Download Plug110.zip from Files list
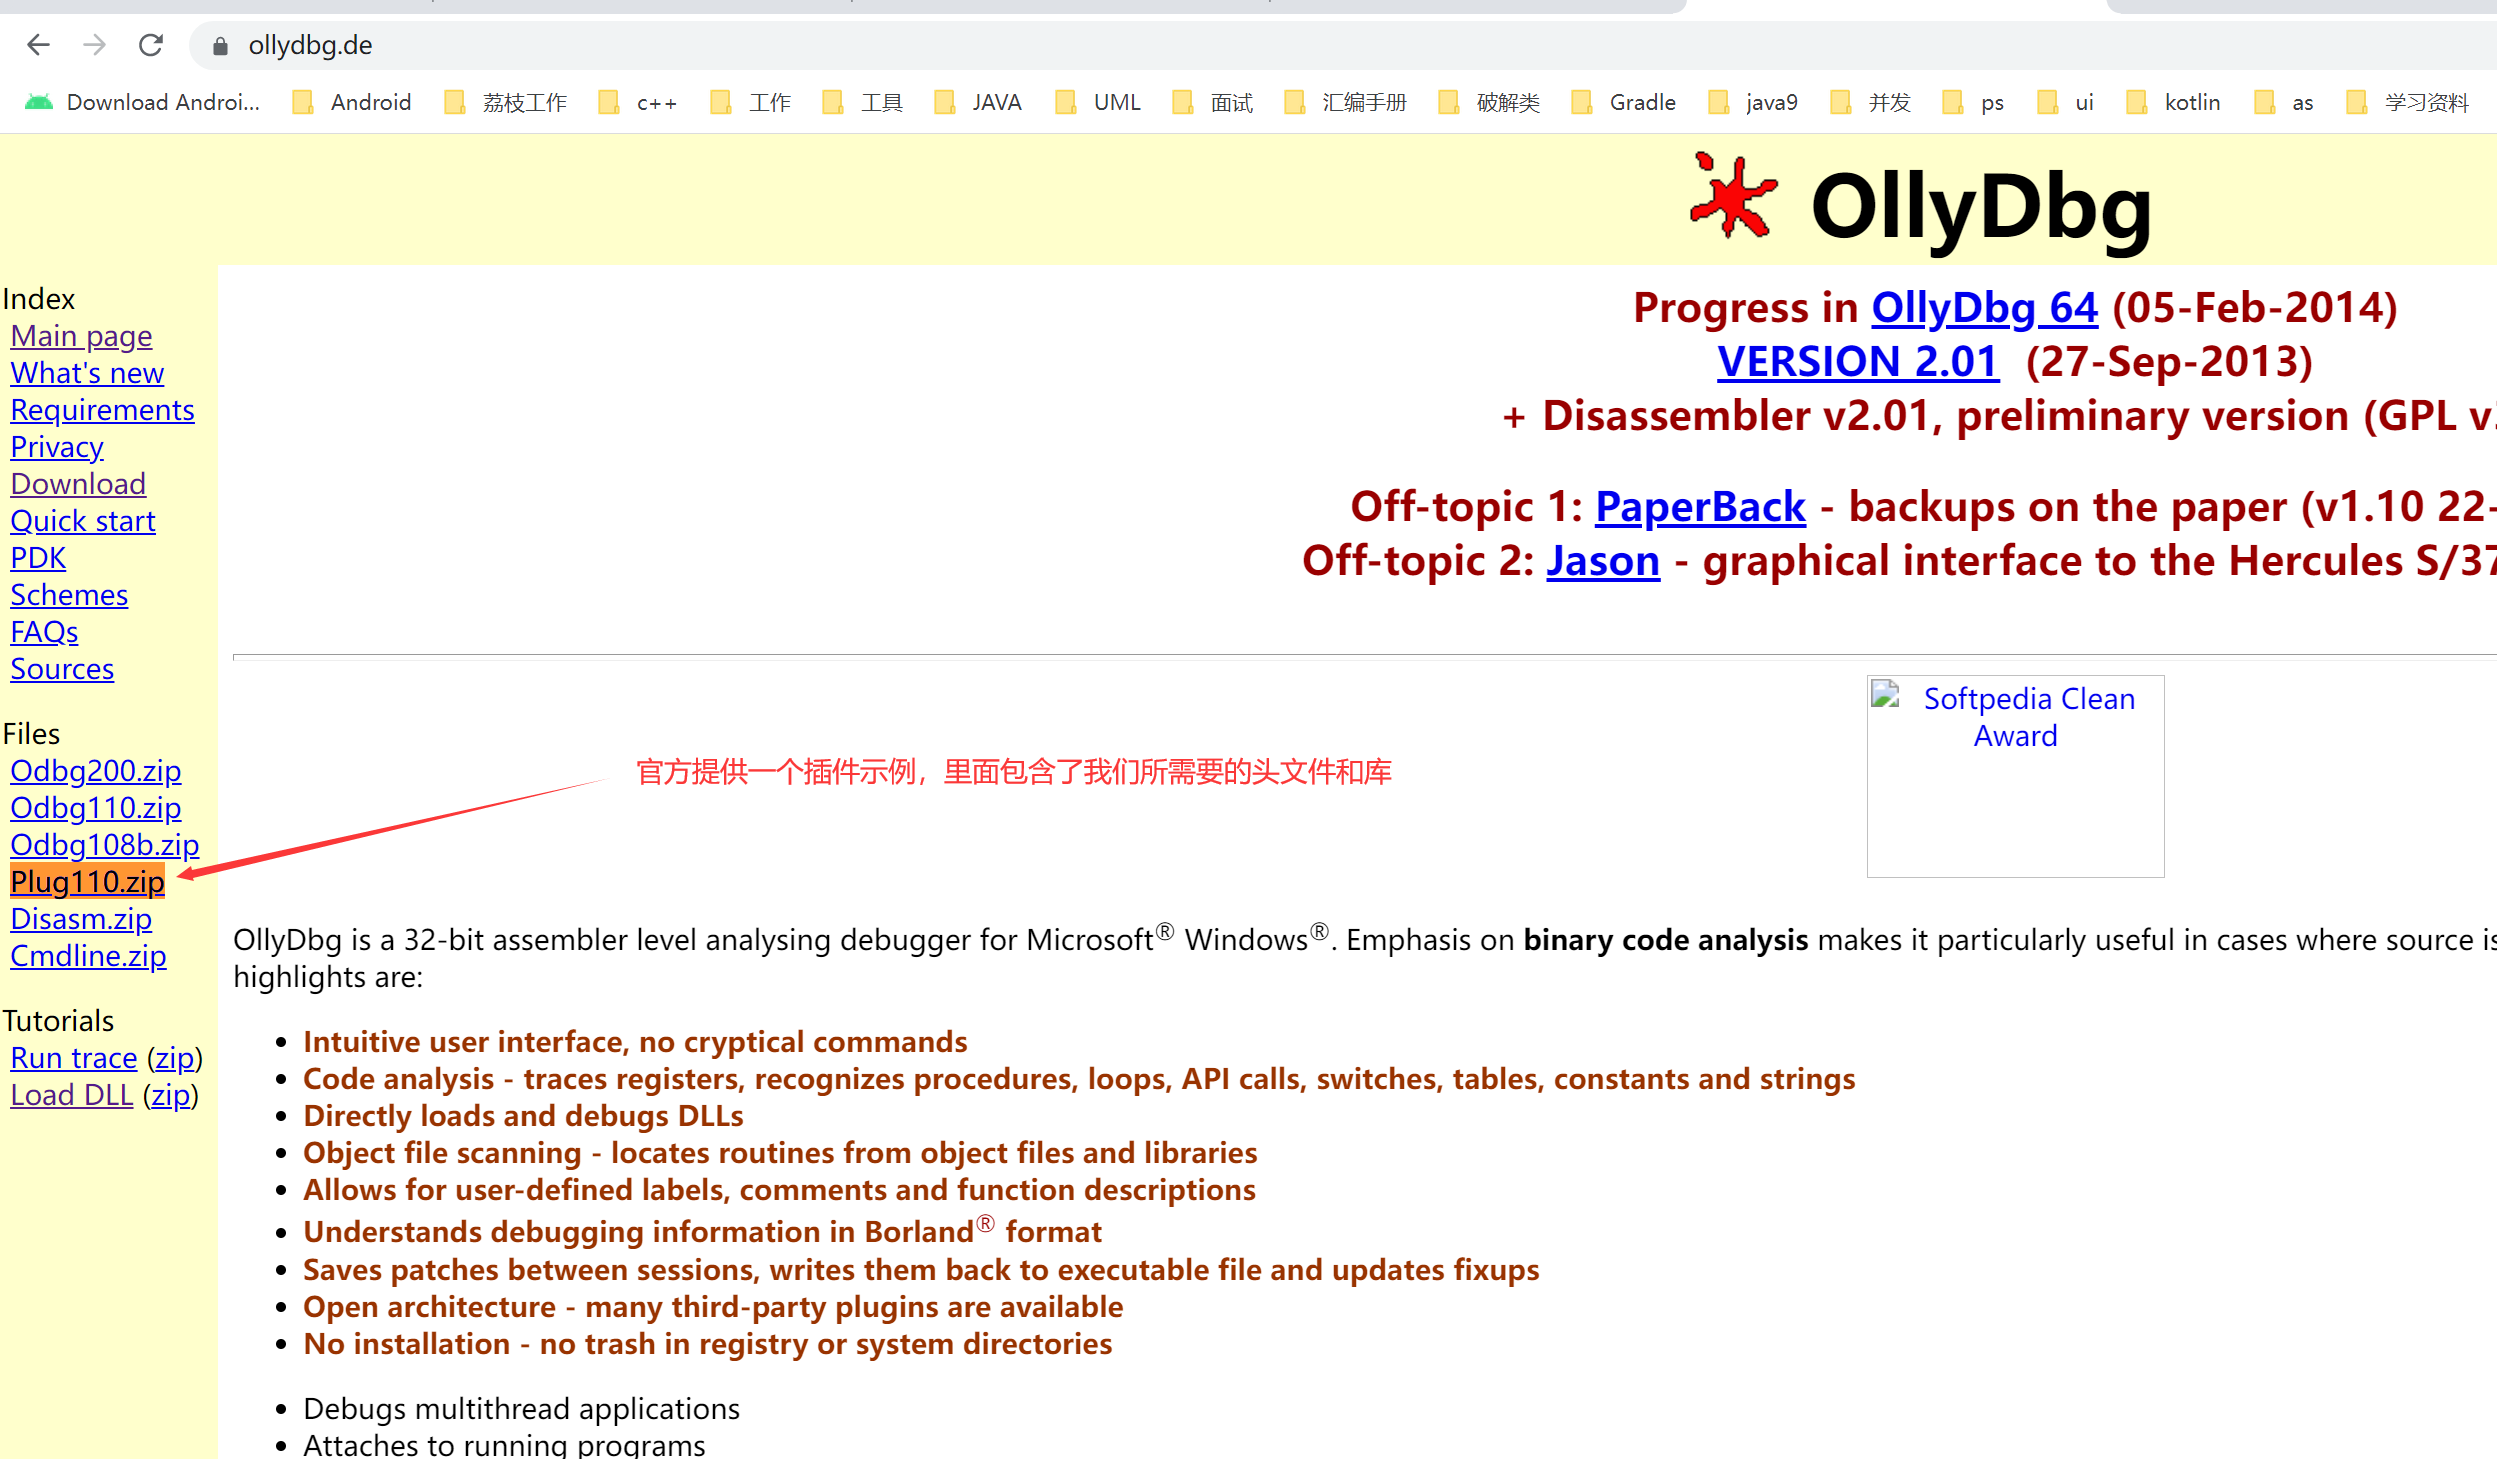The height and width of the screenshot is (1459, 2497). coord(87,882)
